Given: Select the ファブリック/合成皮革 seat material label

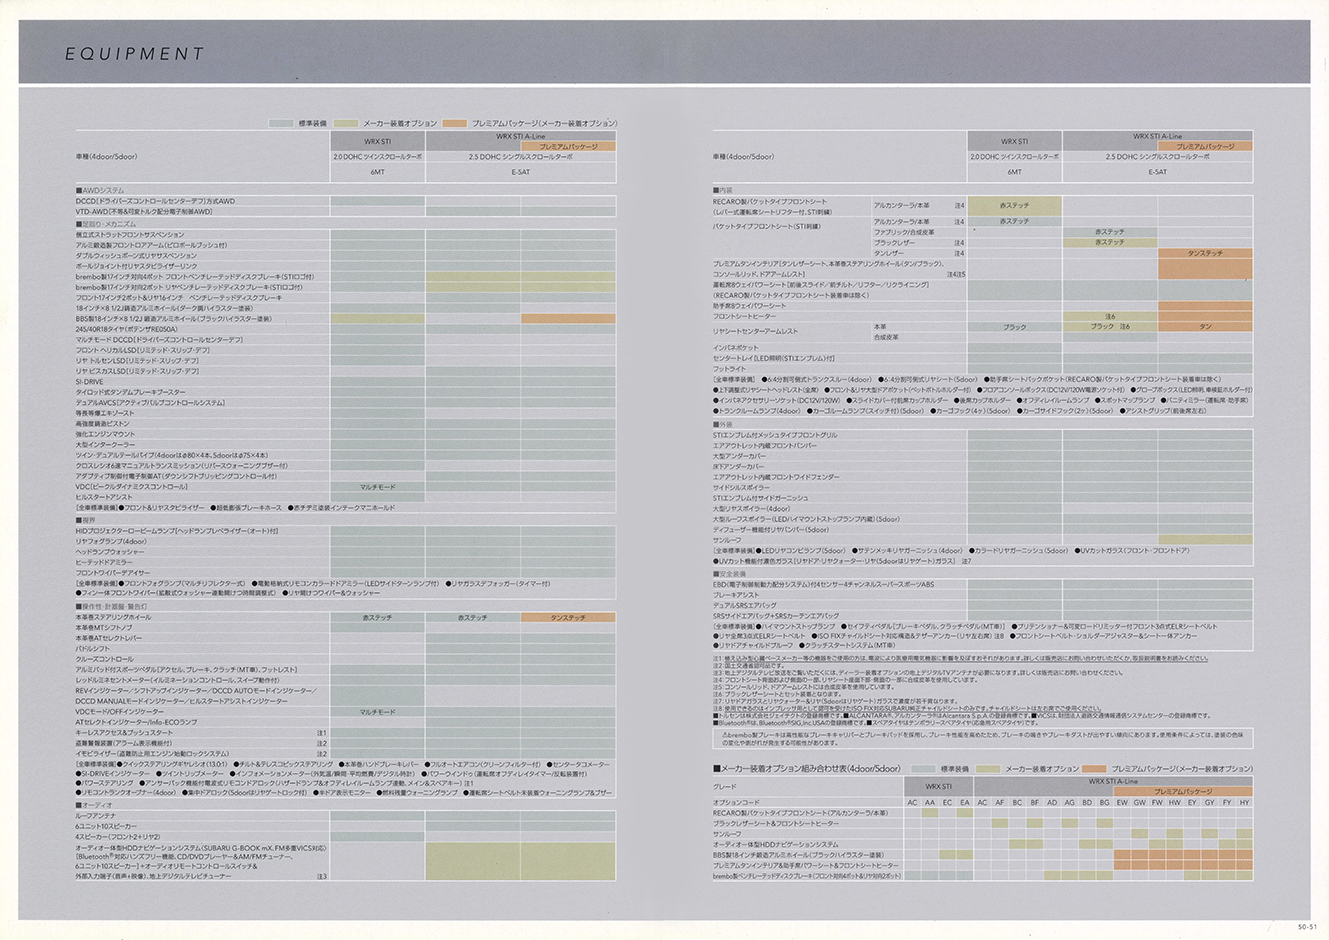Looking at the screenshot, I should (x=904, y=232).
